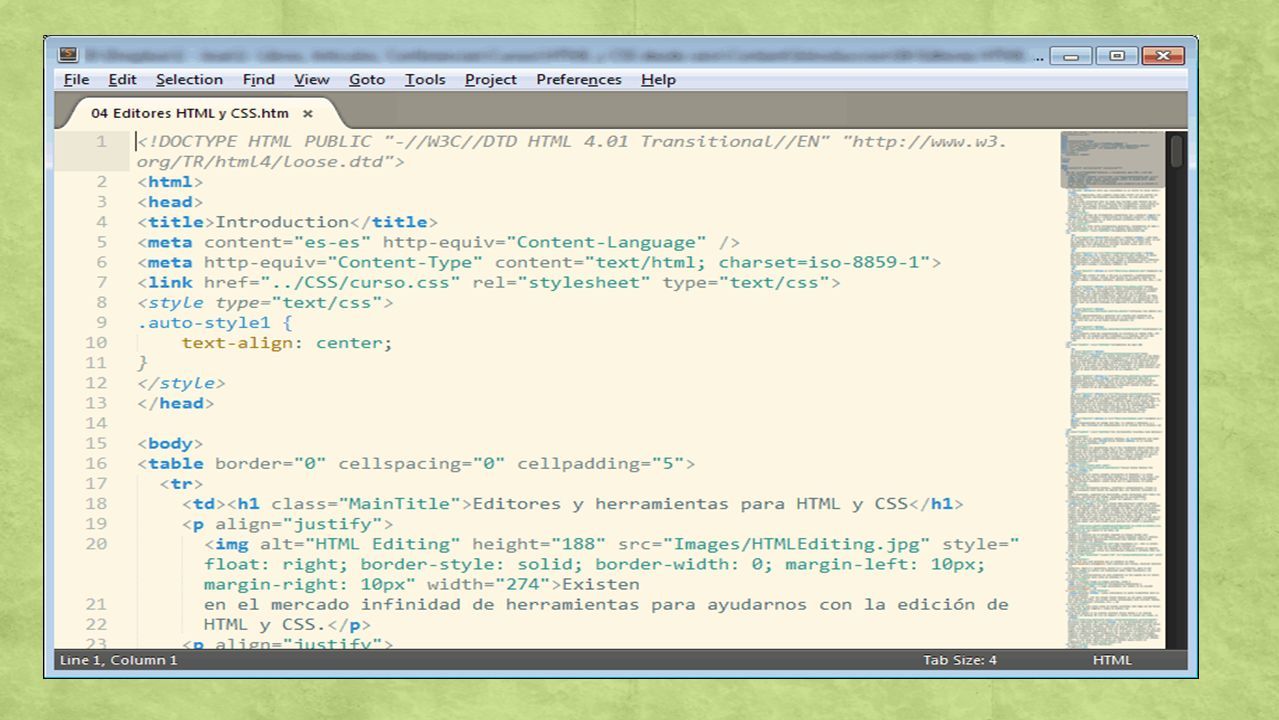
Task: Click Line 1, Column 1 status text
Action: (x=118, y=660)
